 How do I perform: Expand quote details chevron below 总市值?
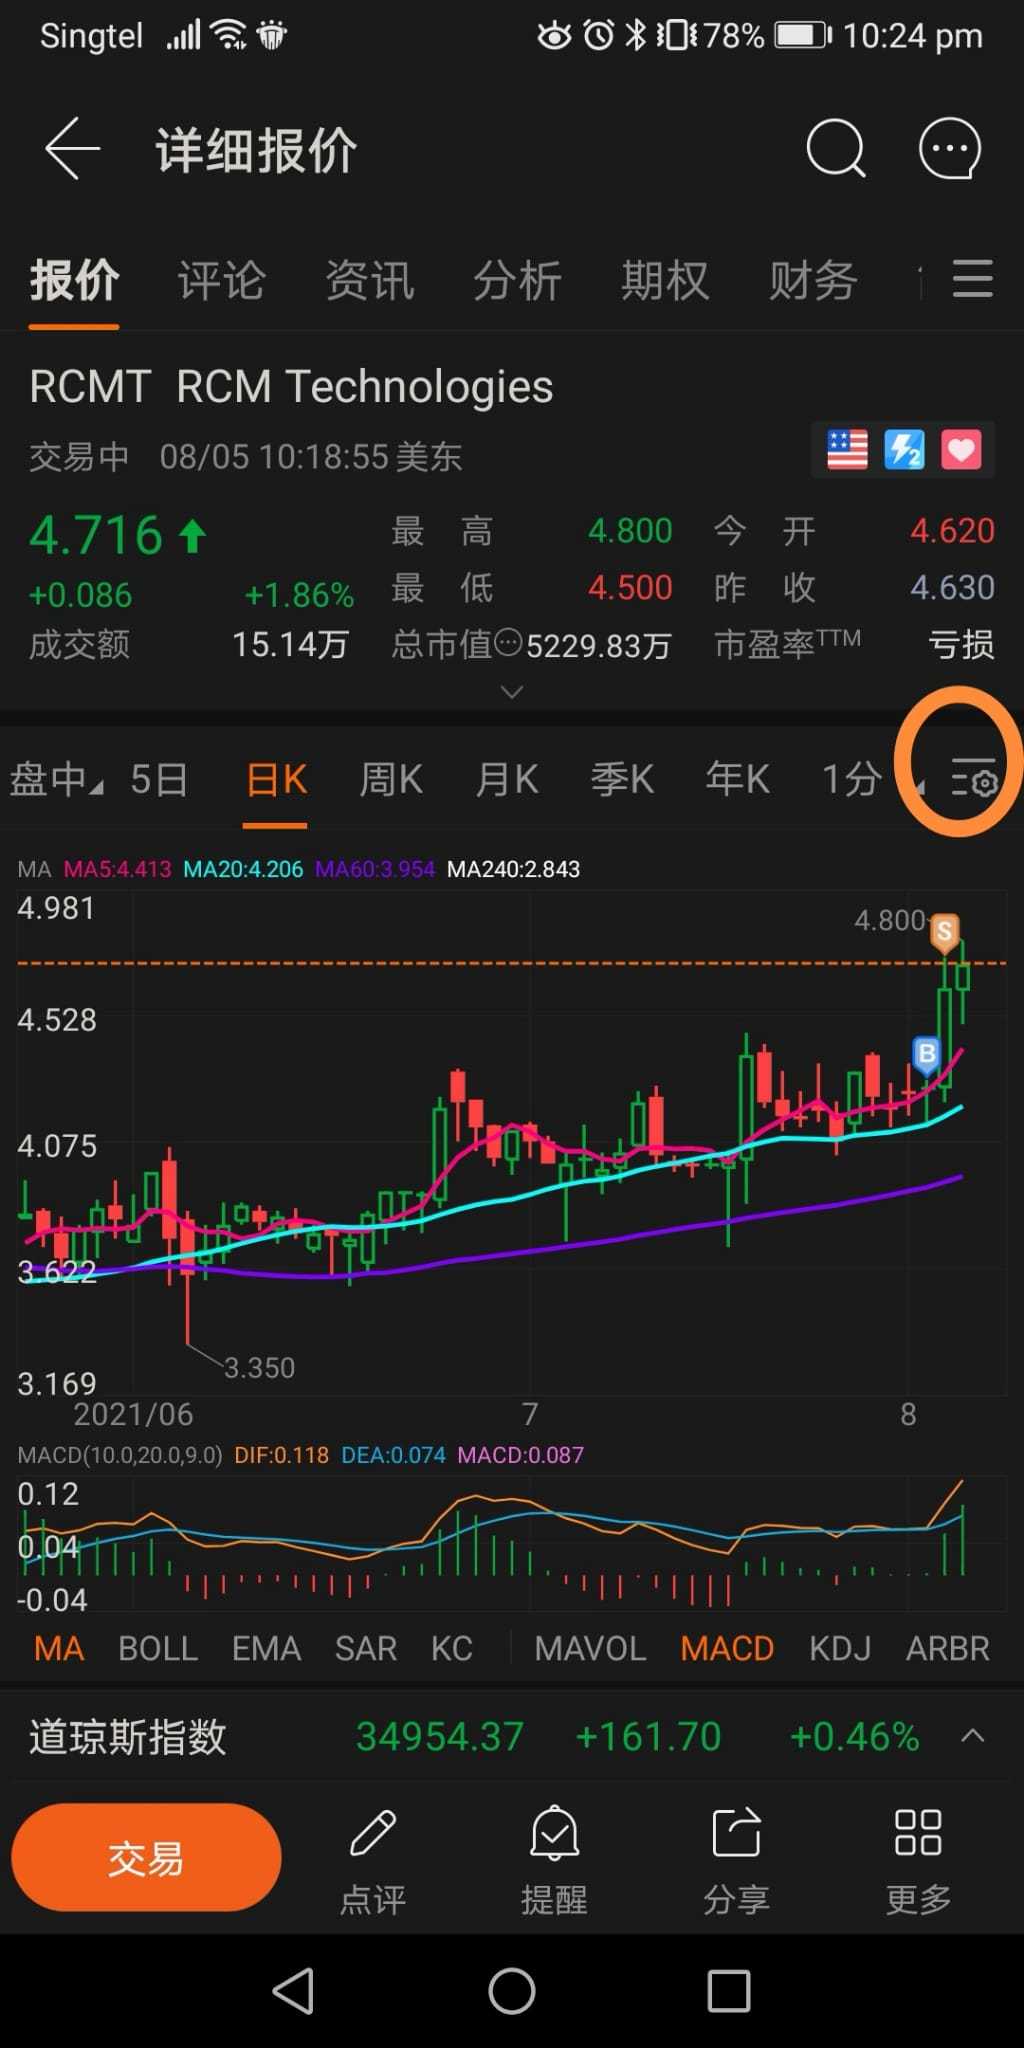tap(512, 691)
